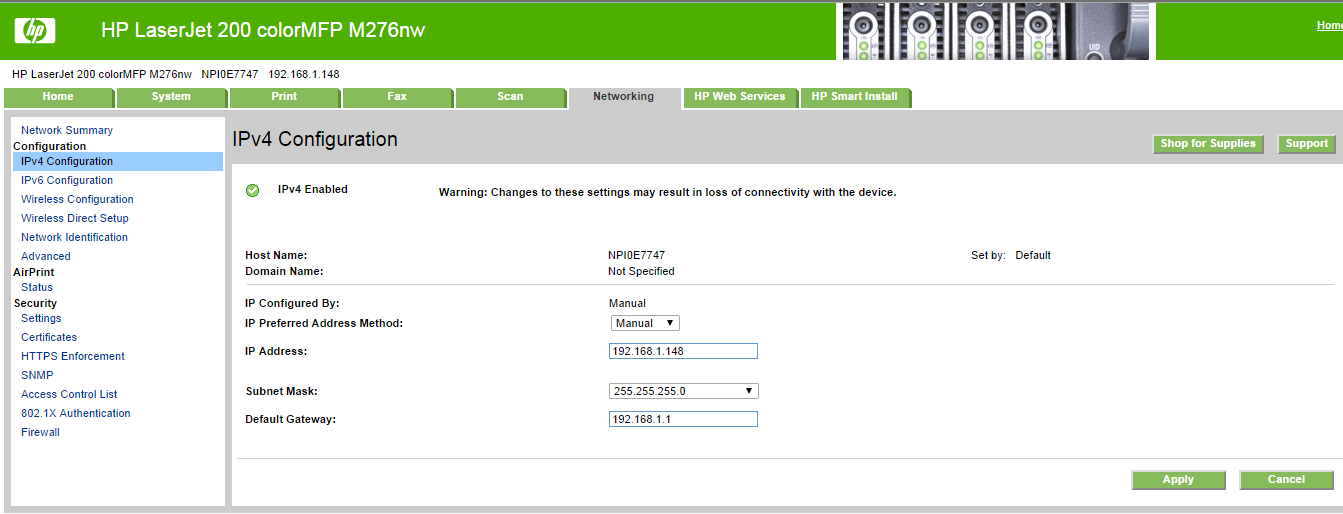Click Shop for Supplies button
The image size is (1343, 514).
tap(1208, 144)
